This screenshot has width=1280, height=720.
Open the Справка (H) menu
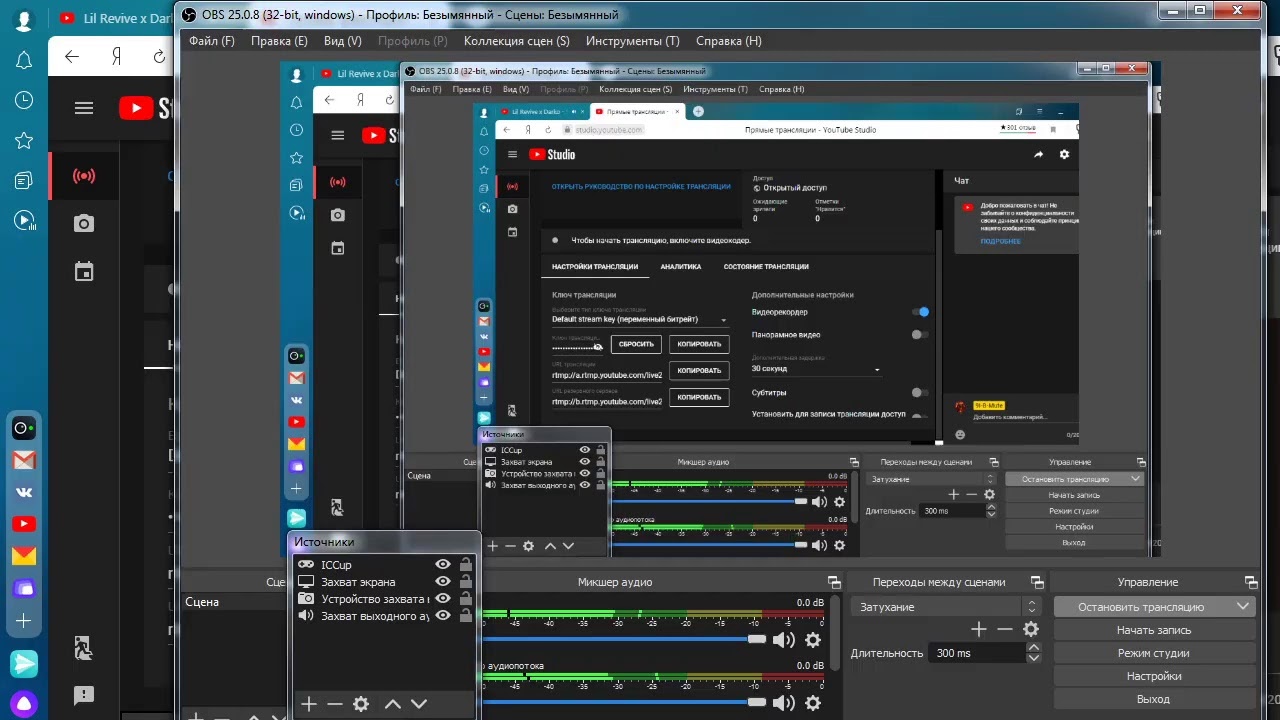tap(728, 41)
